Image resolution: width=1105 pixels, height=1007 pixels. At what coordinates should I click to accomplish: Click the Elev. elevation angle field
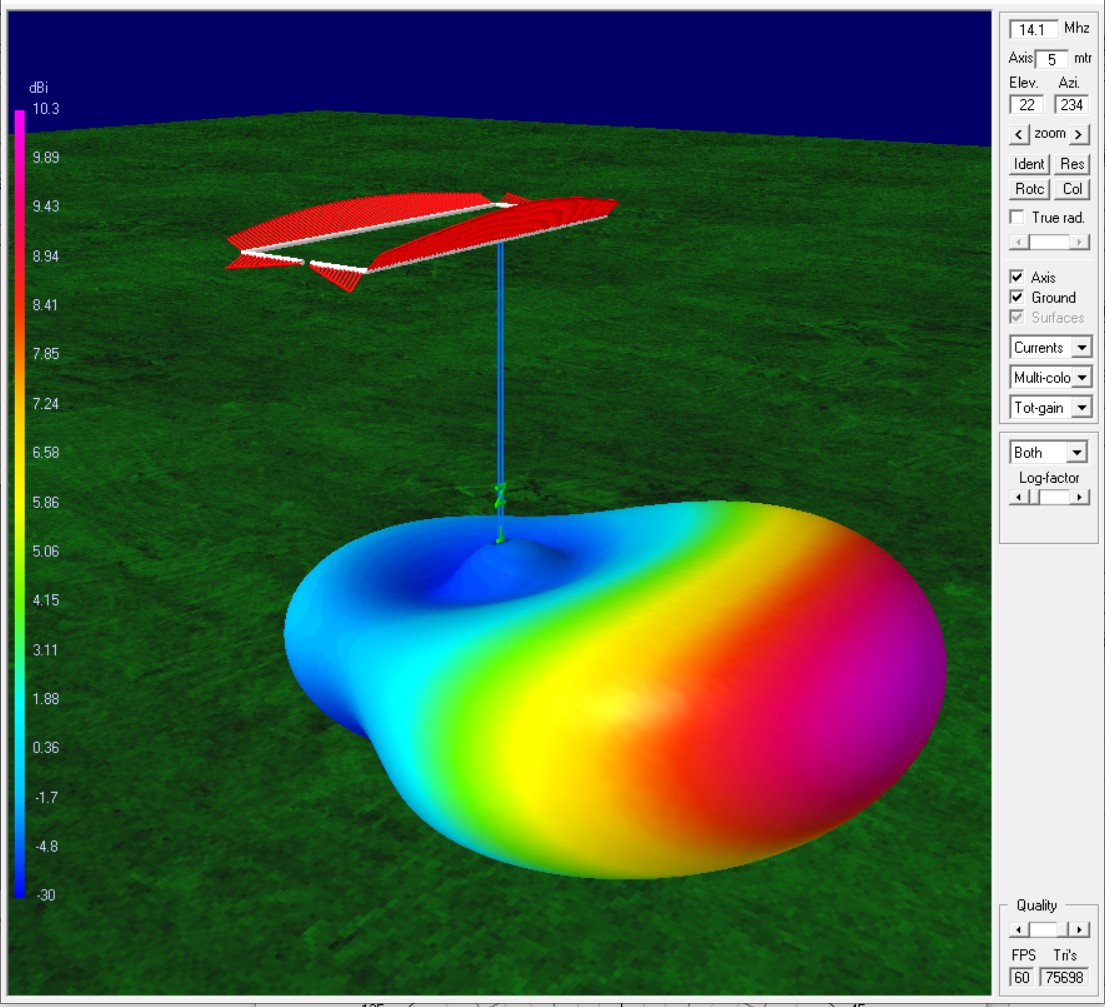pos(1027,105)
